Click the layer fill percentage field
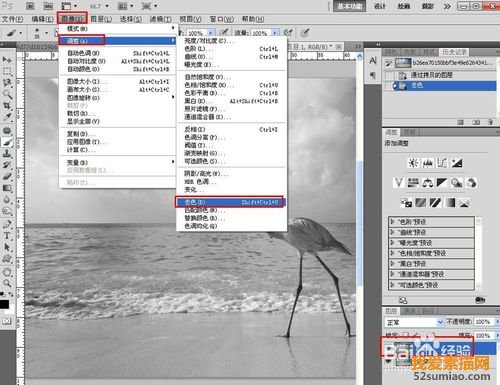500x385 pixels. (x=483, y=335)
